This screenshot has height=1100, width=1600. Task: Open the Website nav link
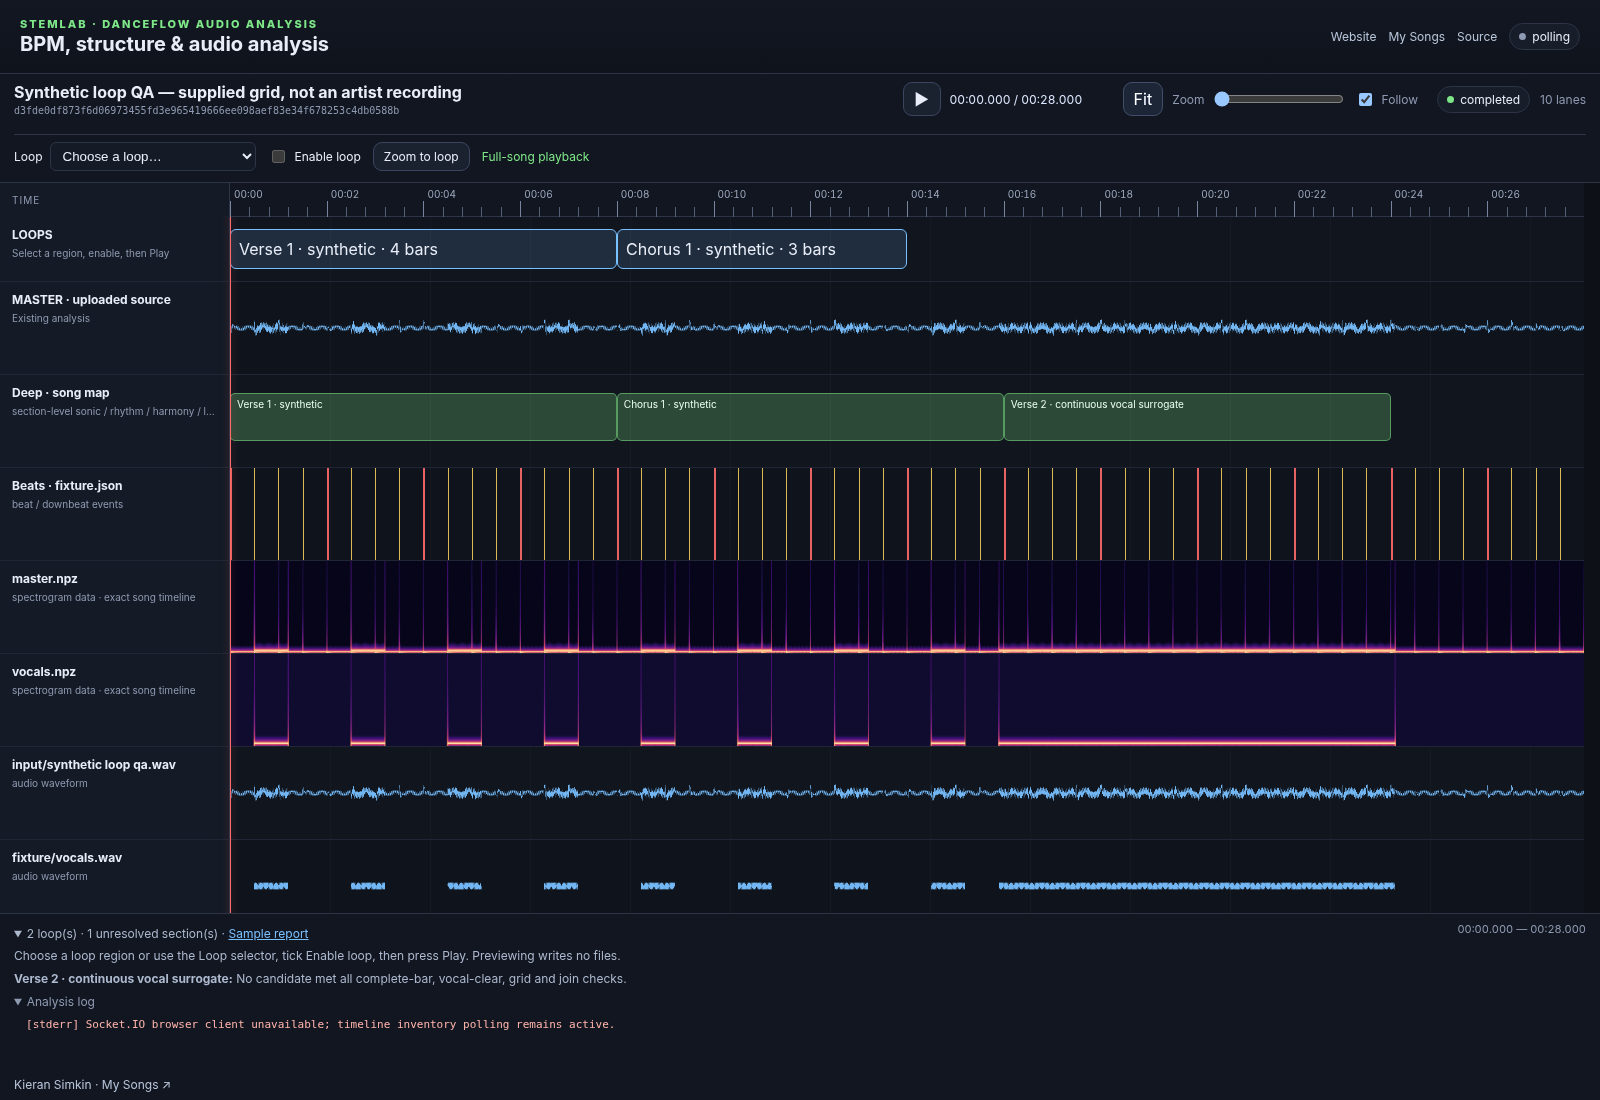[x=1353, y=37]
